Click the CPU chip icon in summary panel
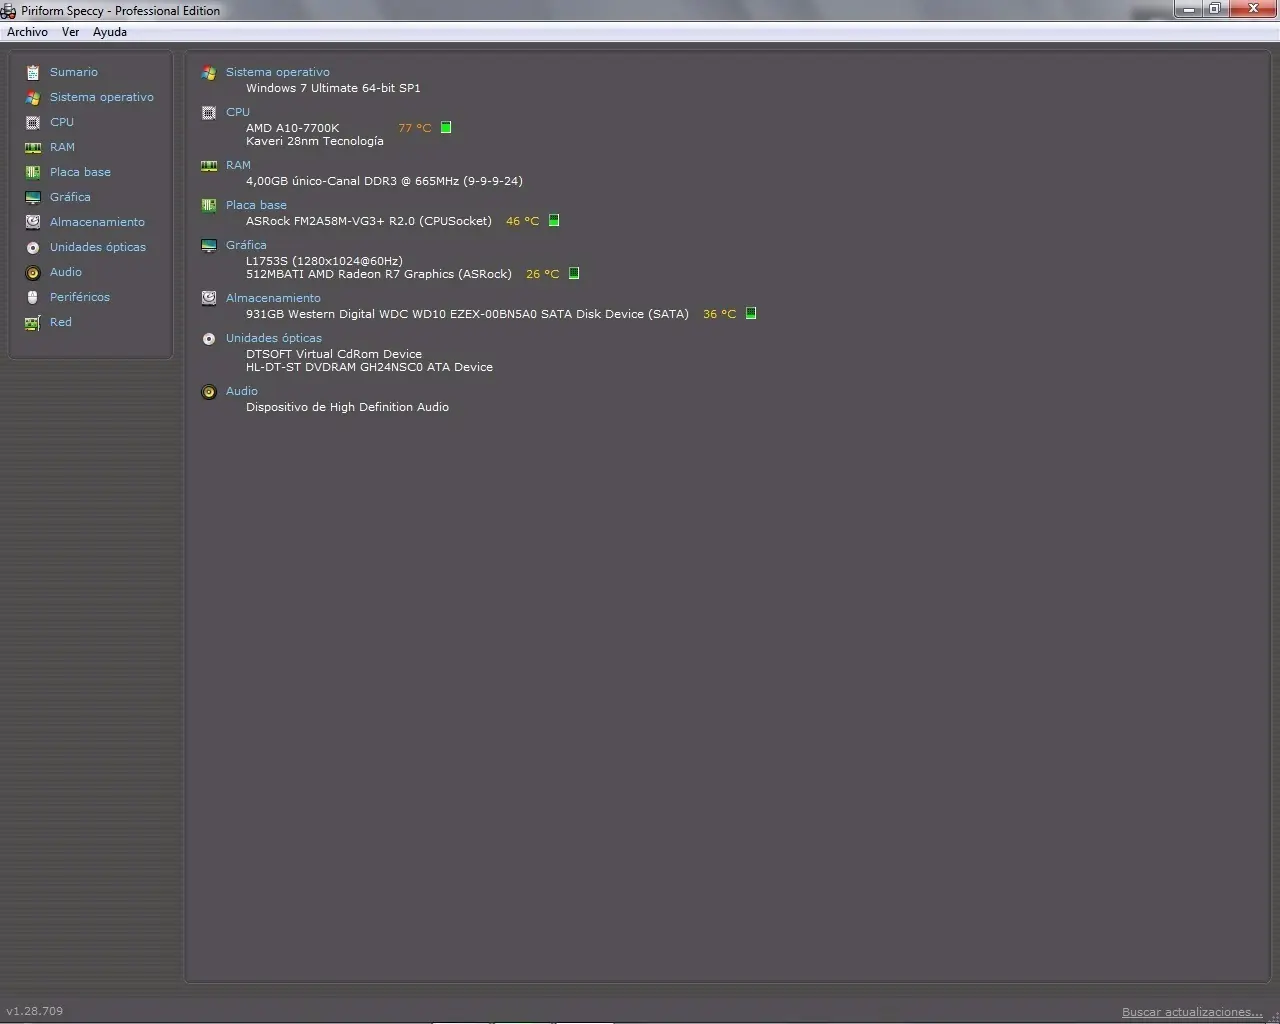 pos(209,112)
